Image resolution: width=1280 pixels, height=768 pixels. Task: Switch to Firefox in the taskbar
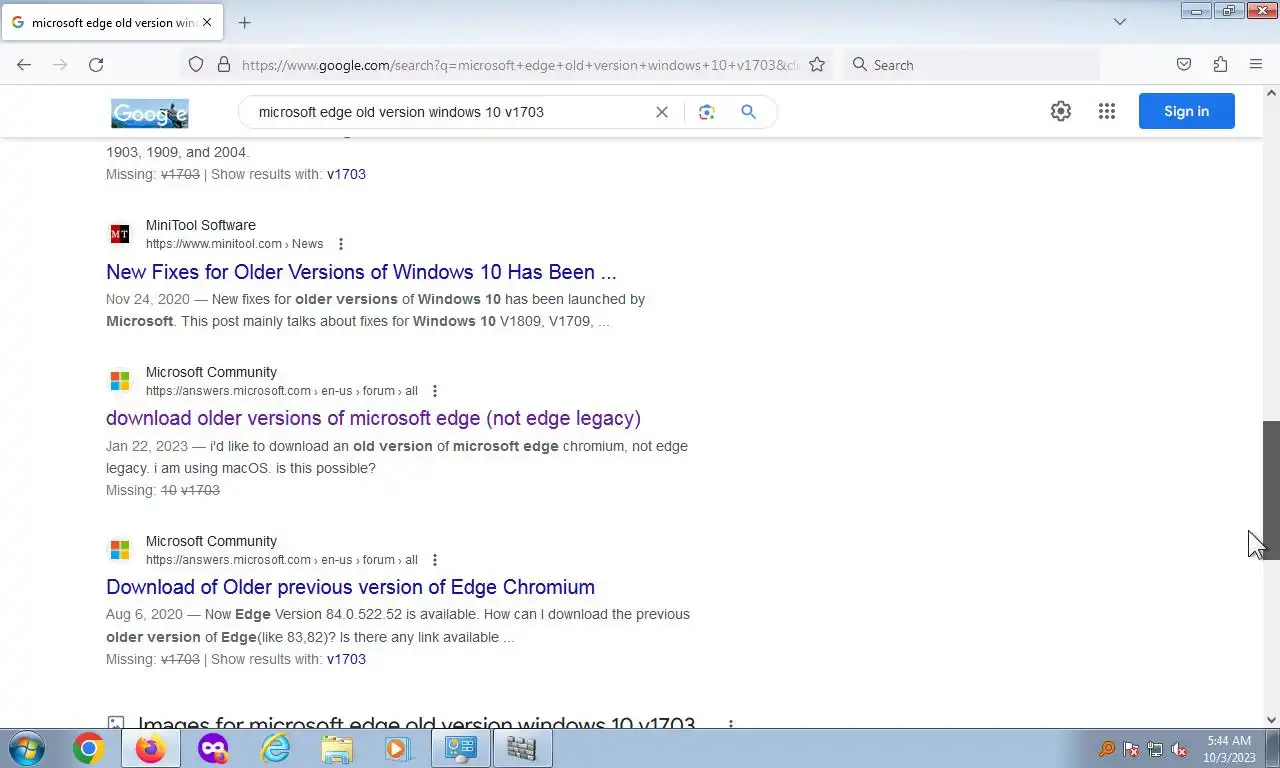[151, 748]
